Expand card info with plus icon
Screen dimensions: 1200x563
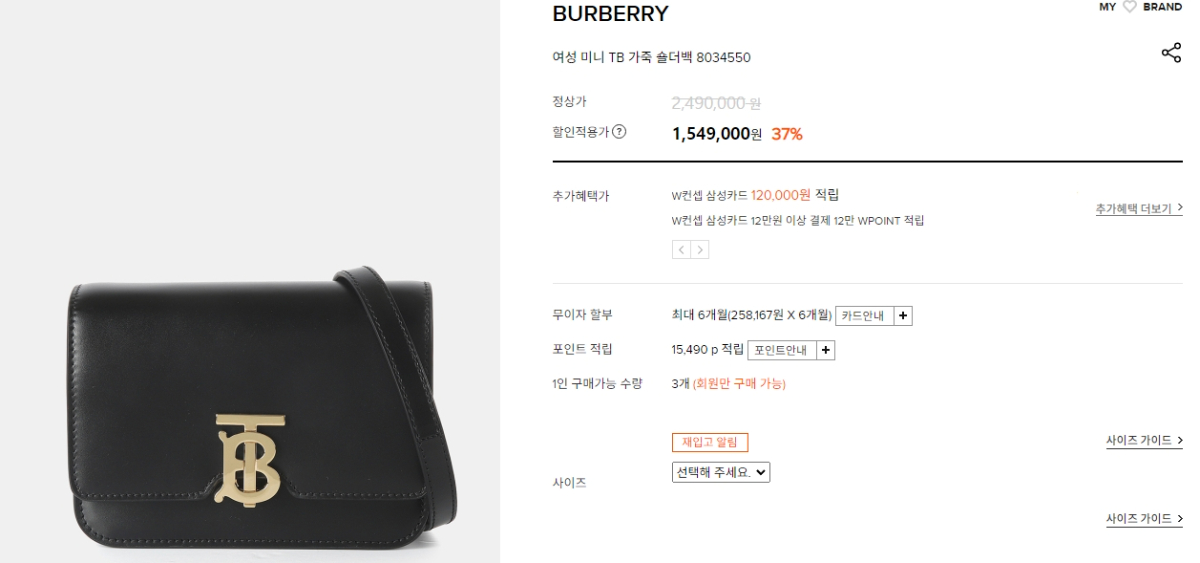tap(903, 316)
